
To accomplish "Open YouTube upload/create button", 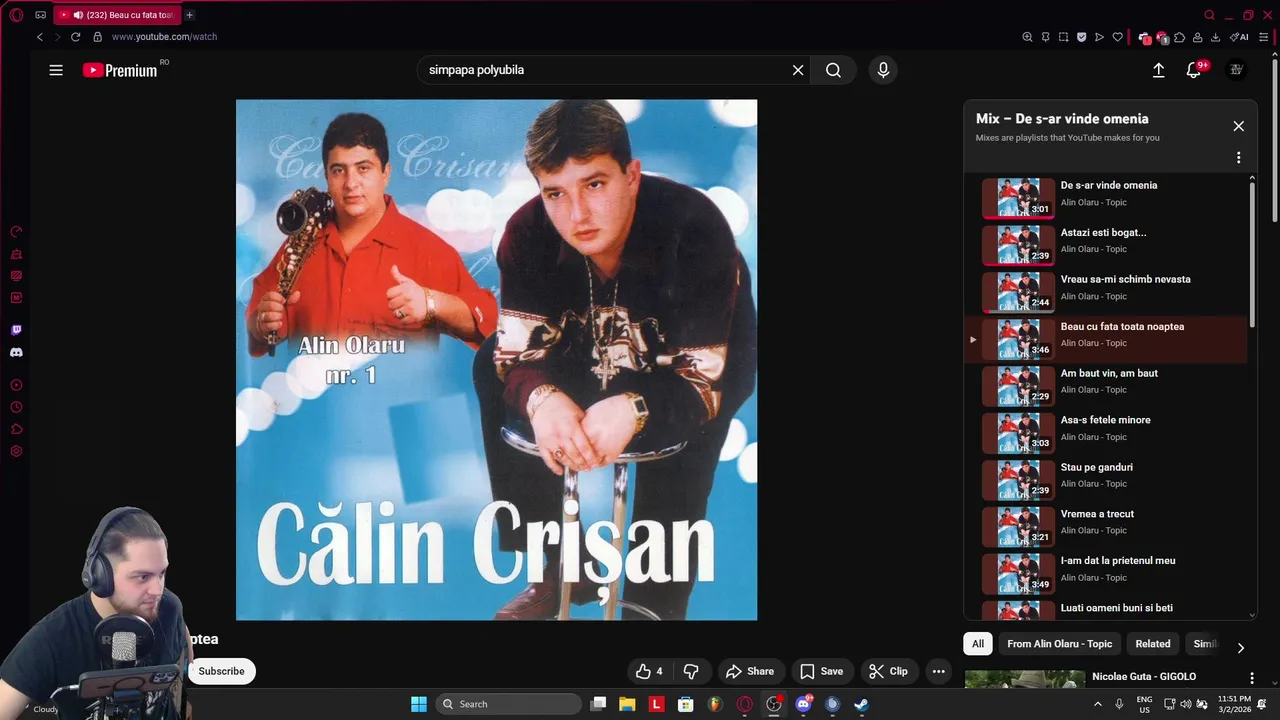I will point(1158,70).
